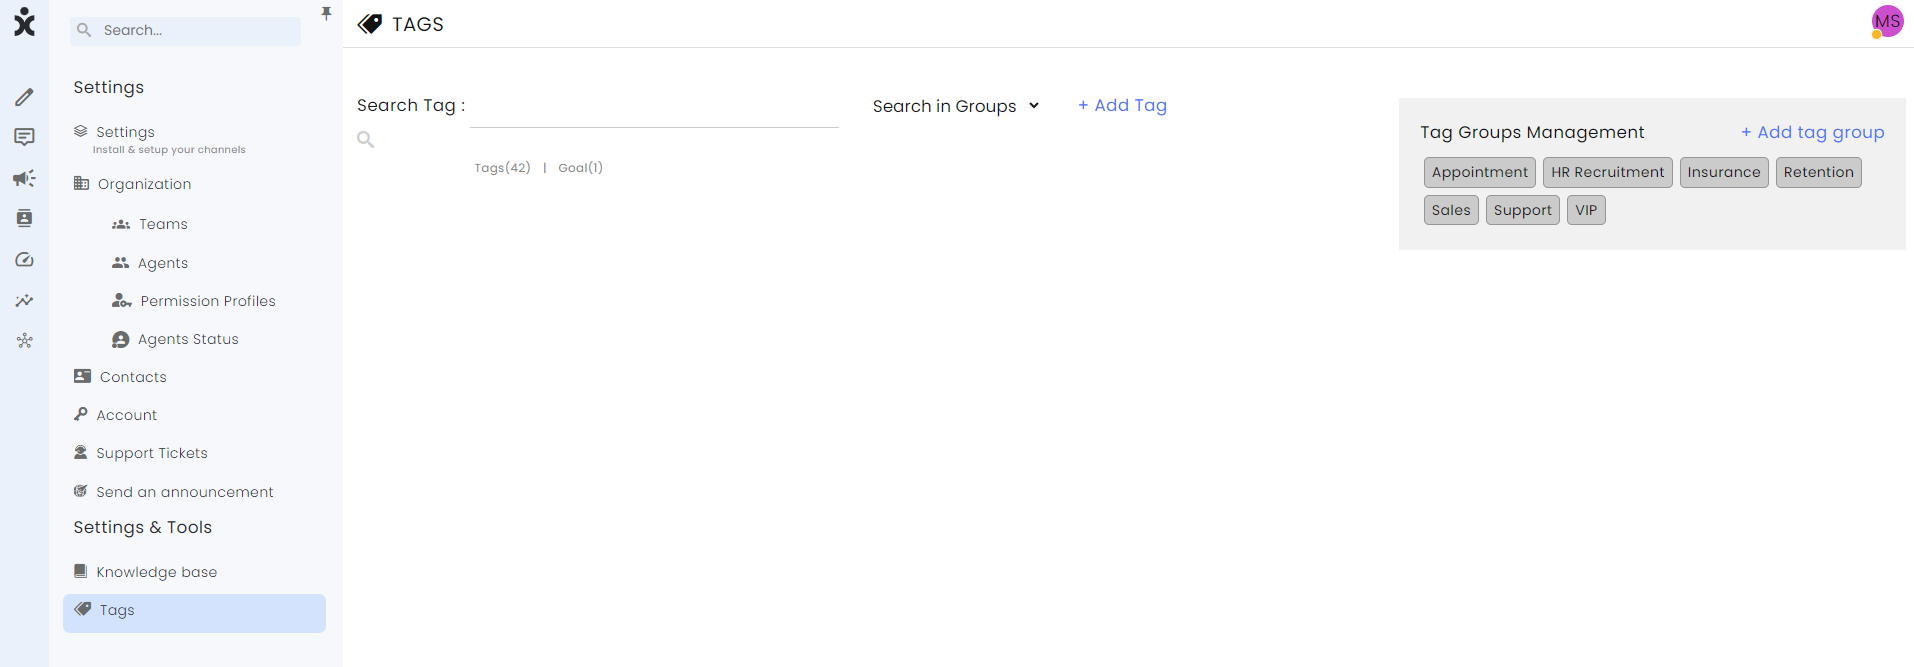Click the Organization building icon
Viewport: 1914px width, 667px height.
click(82, 183)
